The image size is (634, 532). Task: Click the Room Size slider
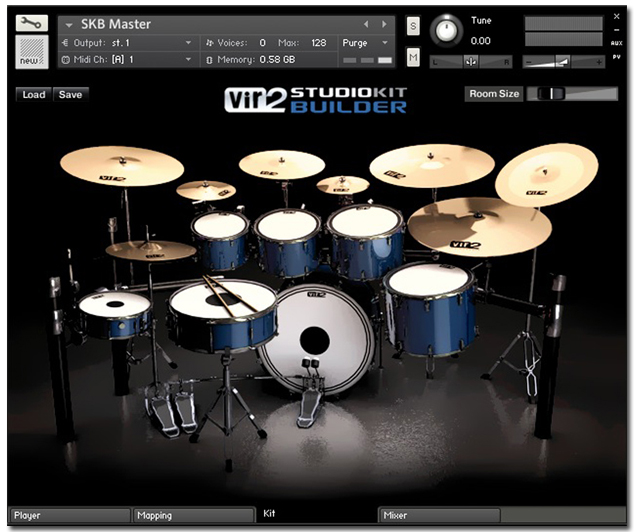tap(572, 94)
